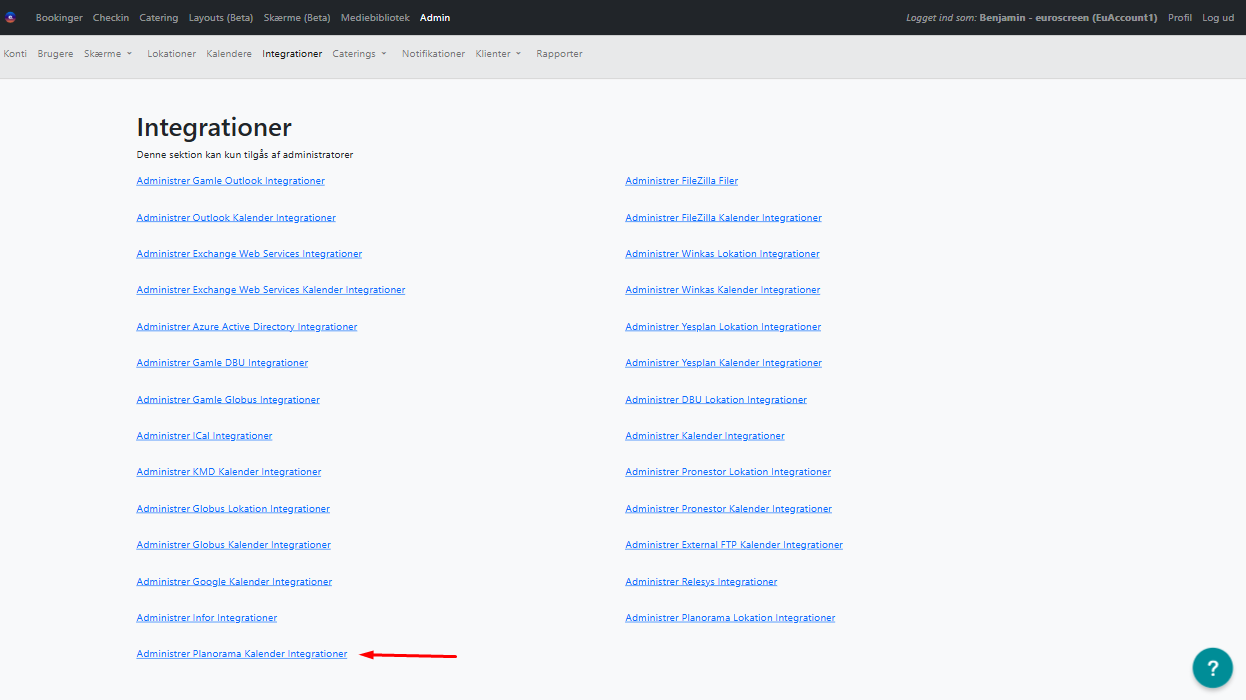The width and height of the screenshot is (1246, 700).
Task: Expand the Caterings dropdown
Action: (x=360, y=54)
